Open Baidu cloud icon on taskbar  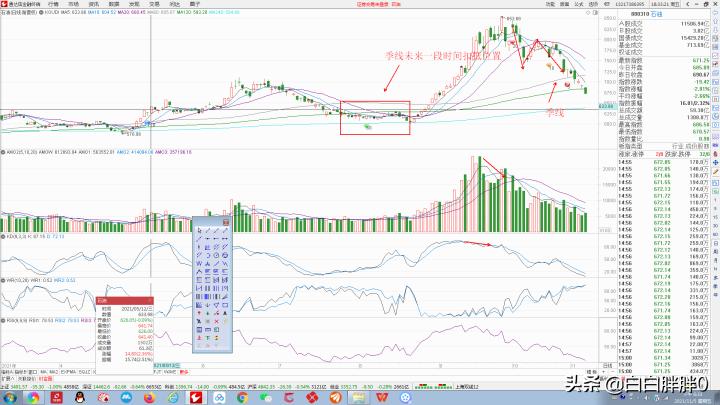tap(219, 398)
